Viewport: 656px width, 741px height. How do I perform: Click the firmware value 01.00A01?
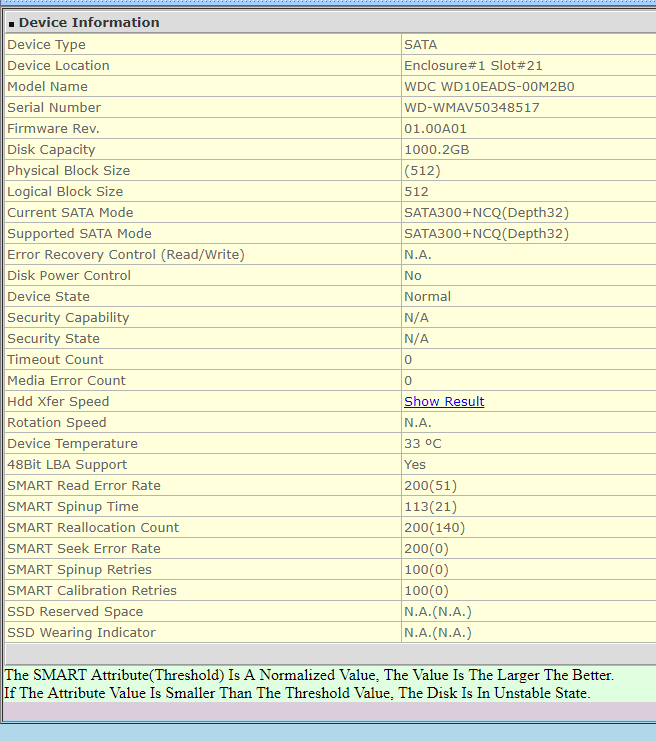435,129
